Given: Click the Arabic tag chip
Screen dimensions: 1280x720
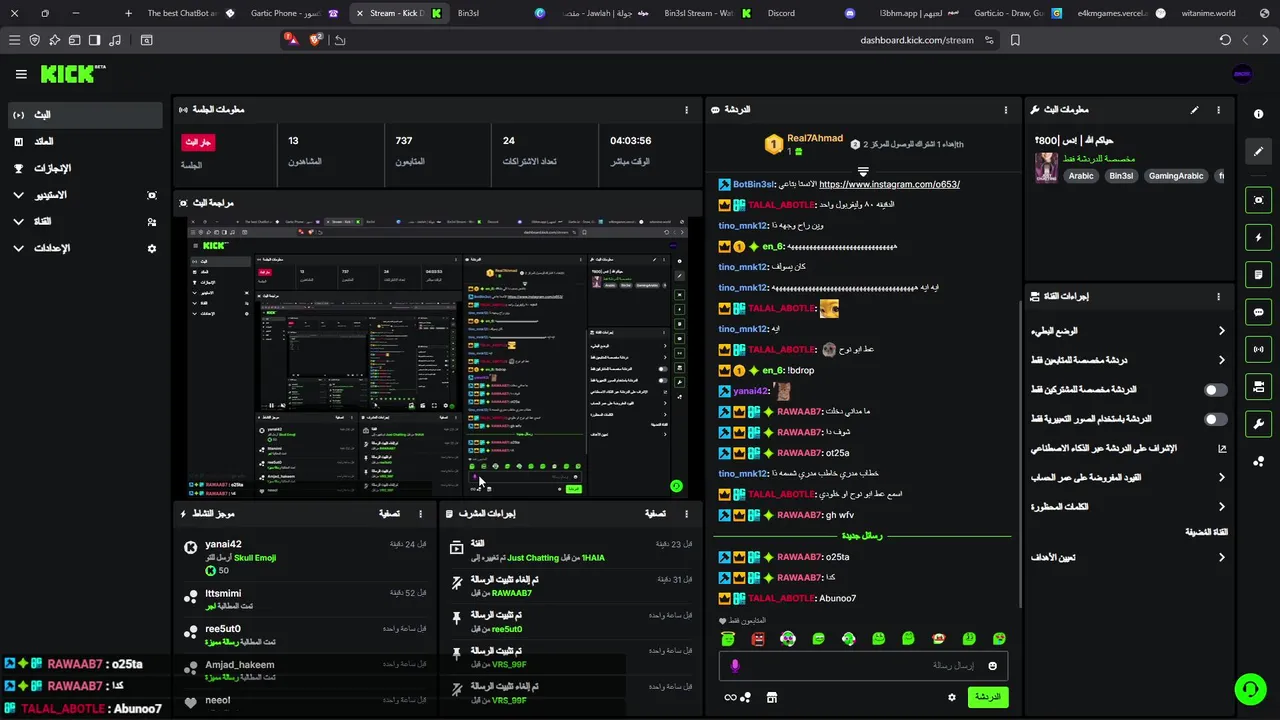Looking at the screenshot, I should tap(1081, 176).
